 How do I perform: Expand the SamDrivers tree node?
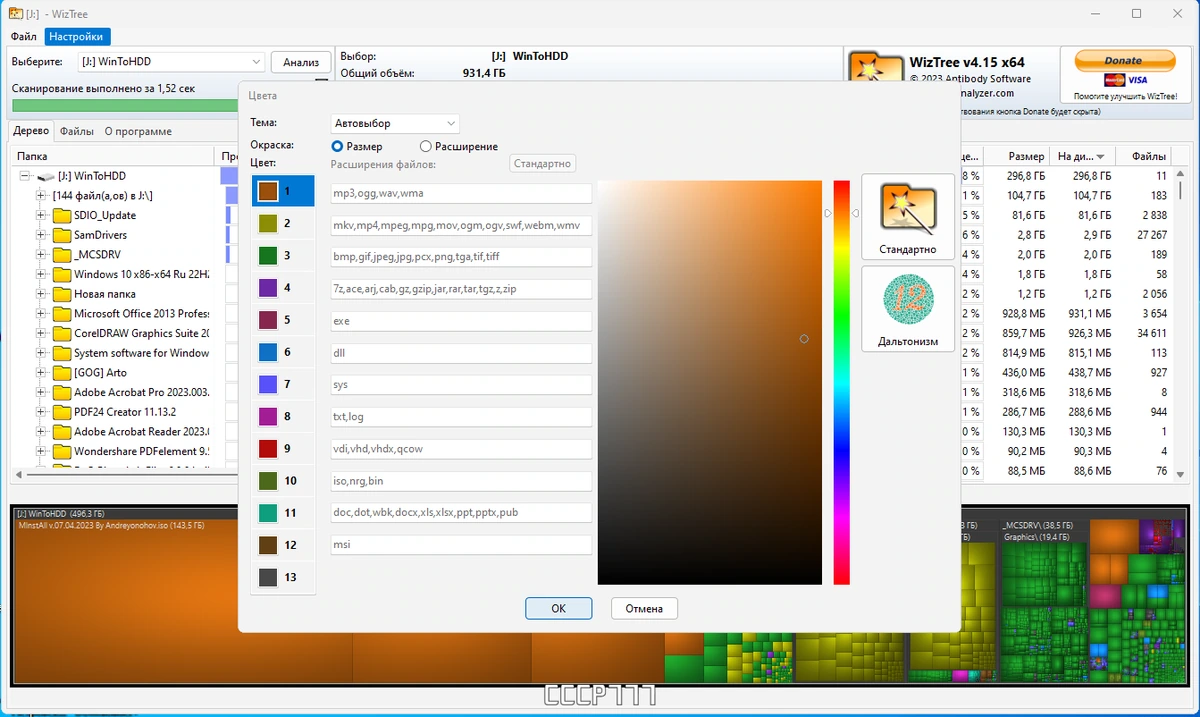(41, 235)
